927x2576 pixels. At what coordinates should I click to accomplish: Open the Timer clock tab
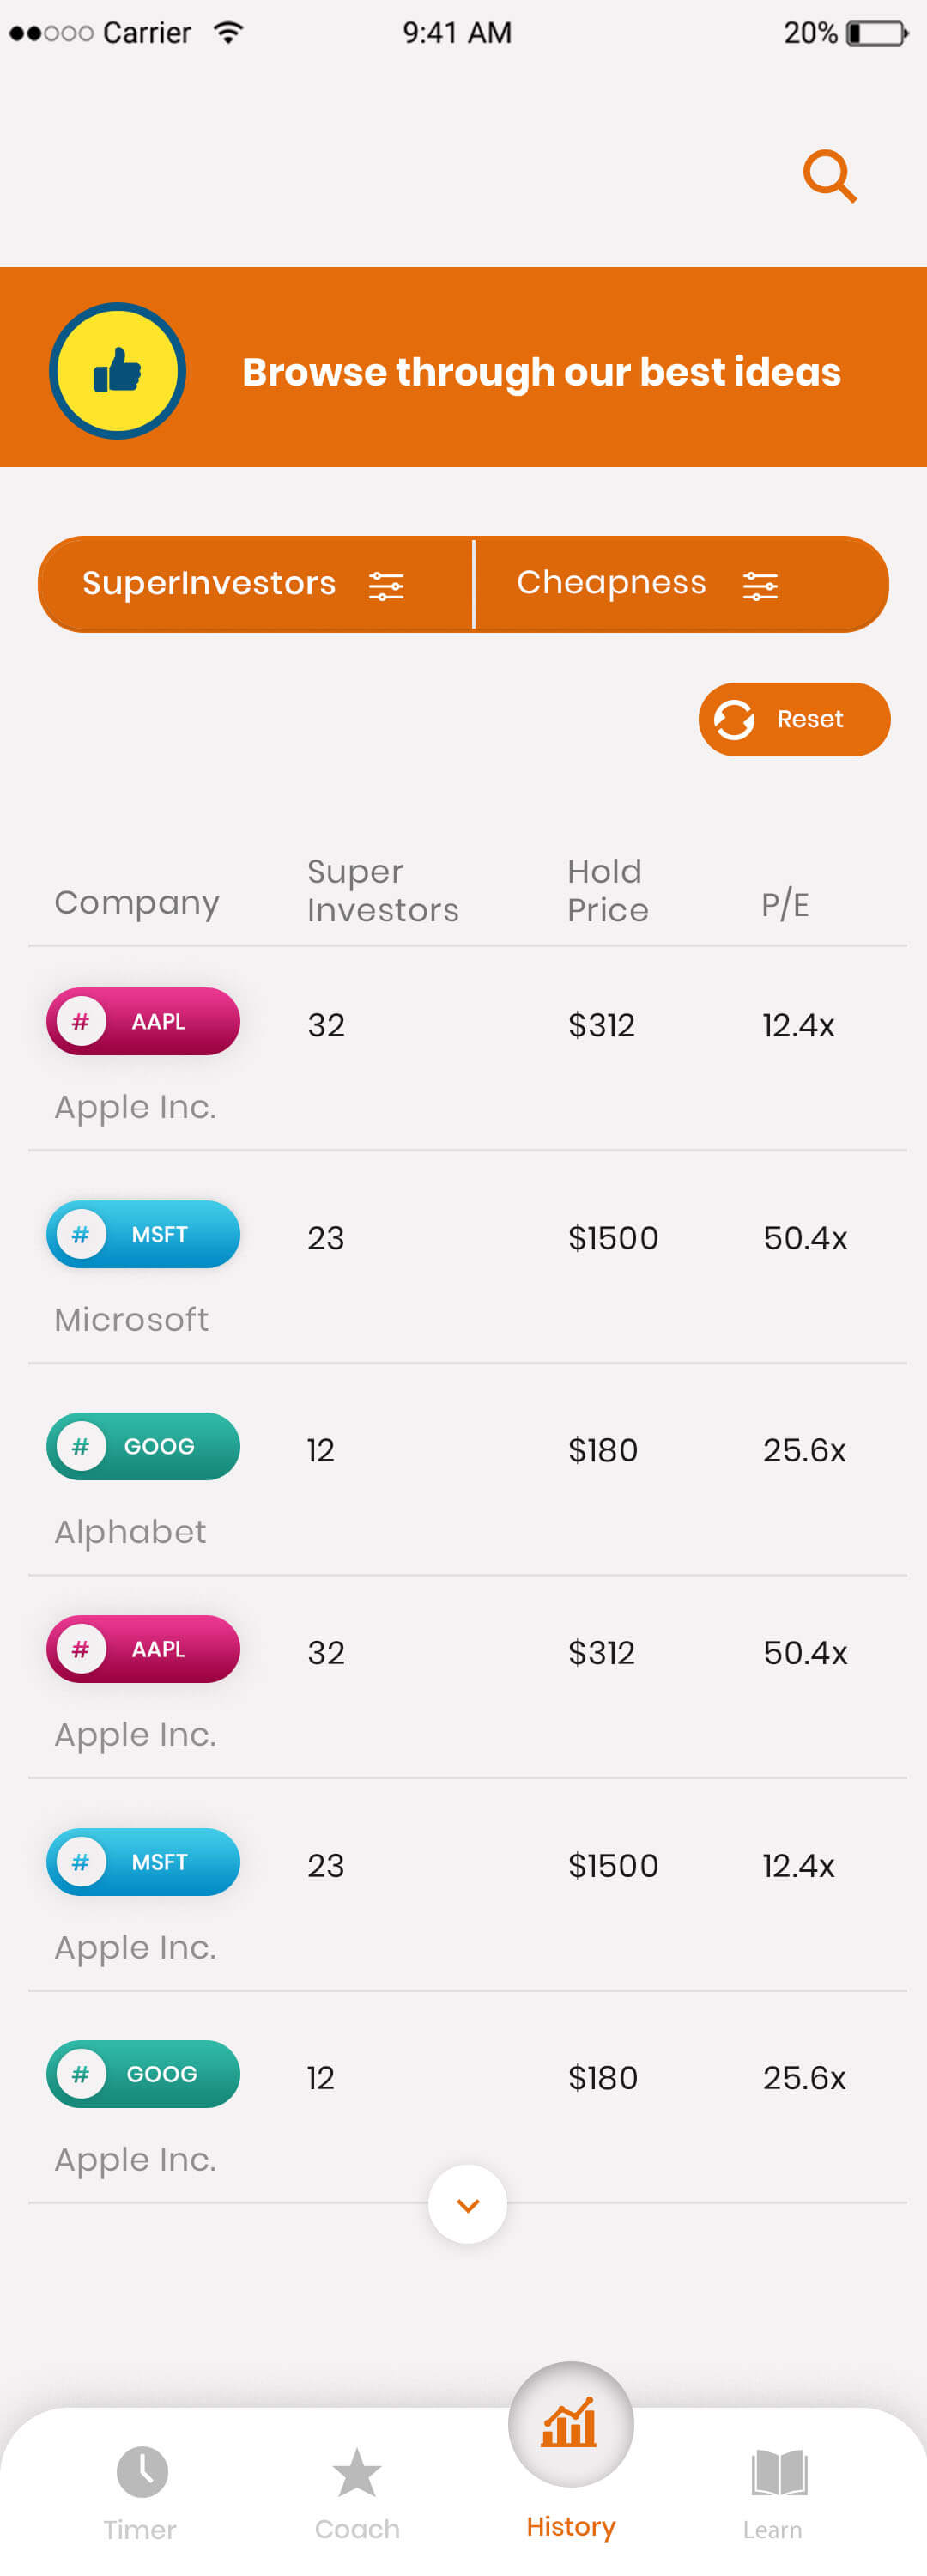[x=141, y=2473]
